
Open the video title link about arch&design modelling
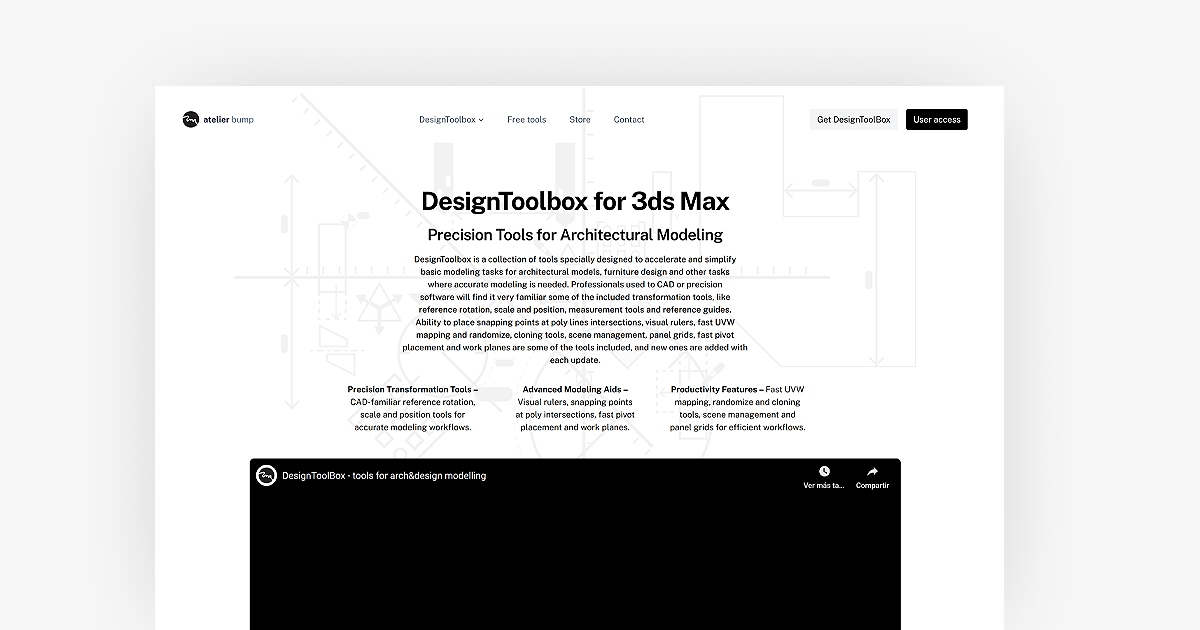point(384,475)
